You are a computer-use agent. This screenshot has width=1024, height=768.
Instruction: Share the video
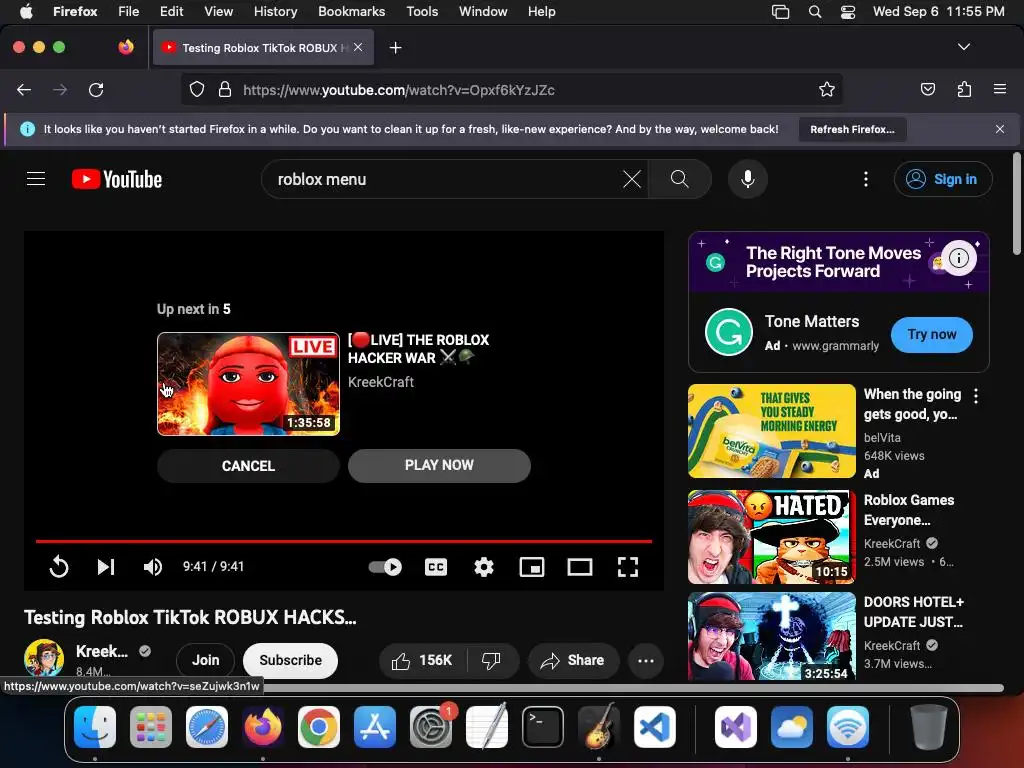tap(573, 660)
